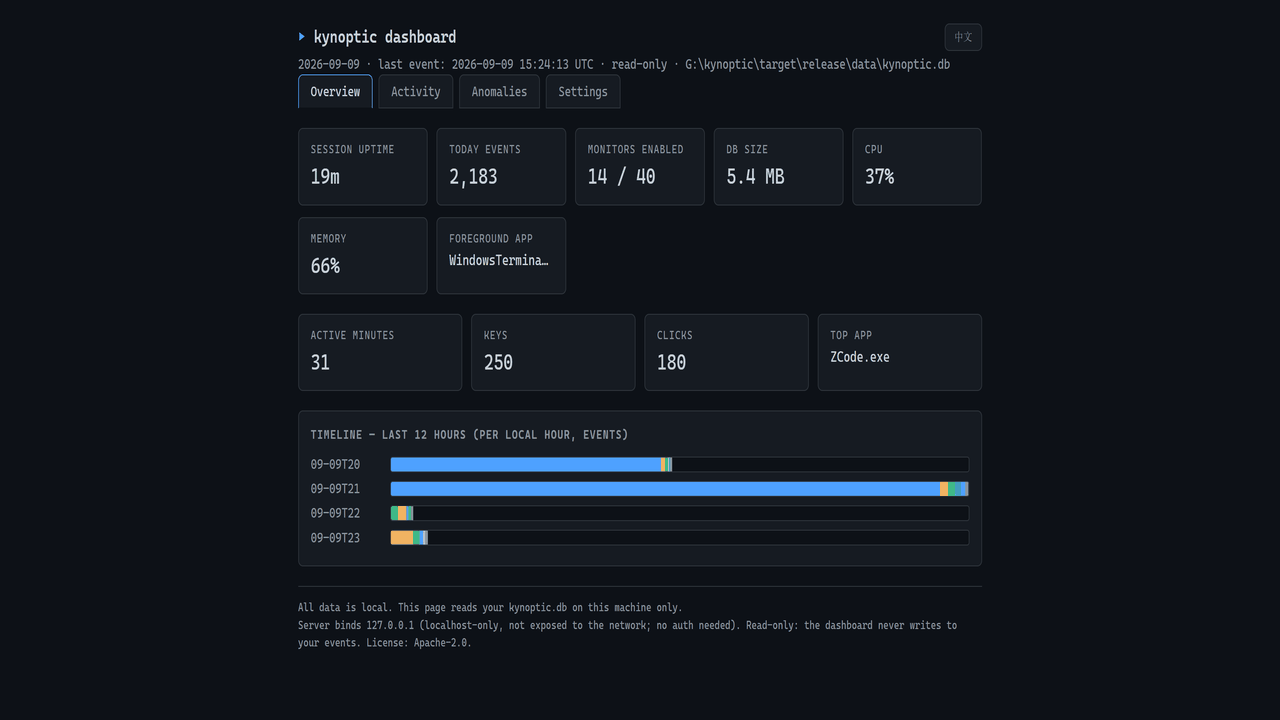Screen dimensions: 1280x720
Task: Click the 'All data is local' footer line
Action: tap(490, 607)
